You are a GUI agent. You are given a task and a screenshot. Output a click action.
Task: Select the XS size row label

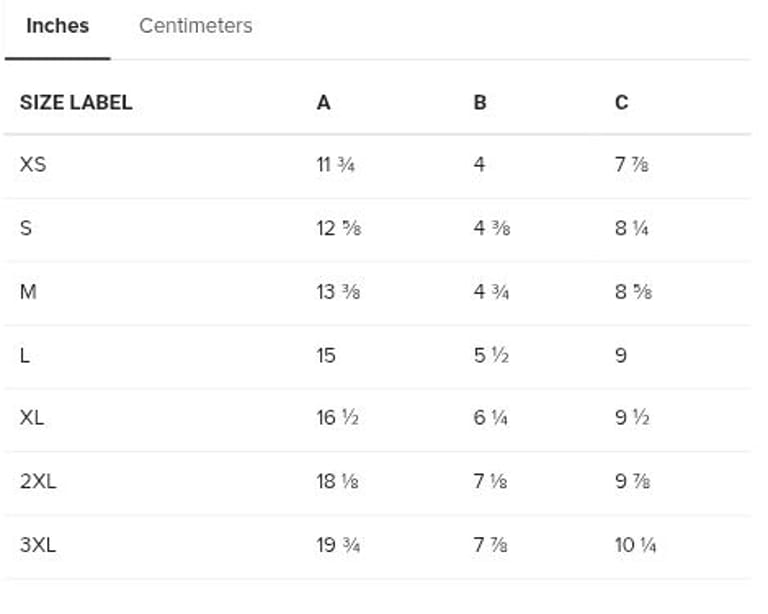pos(33,164)
